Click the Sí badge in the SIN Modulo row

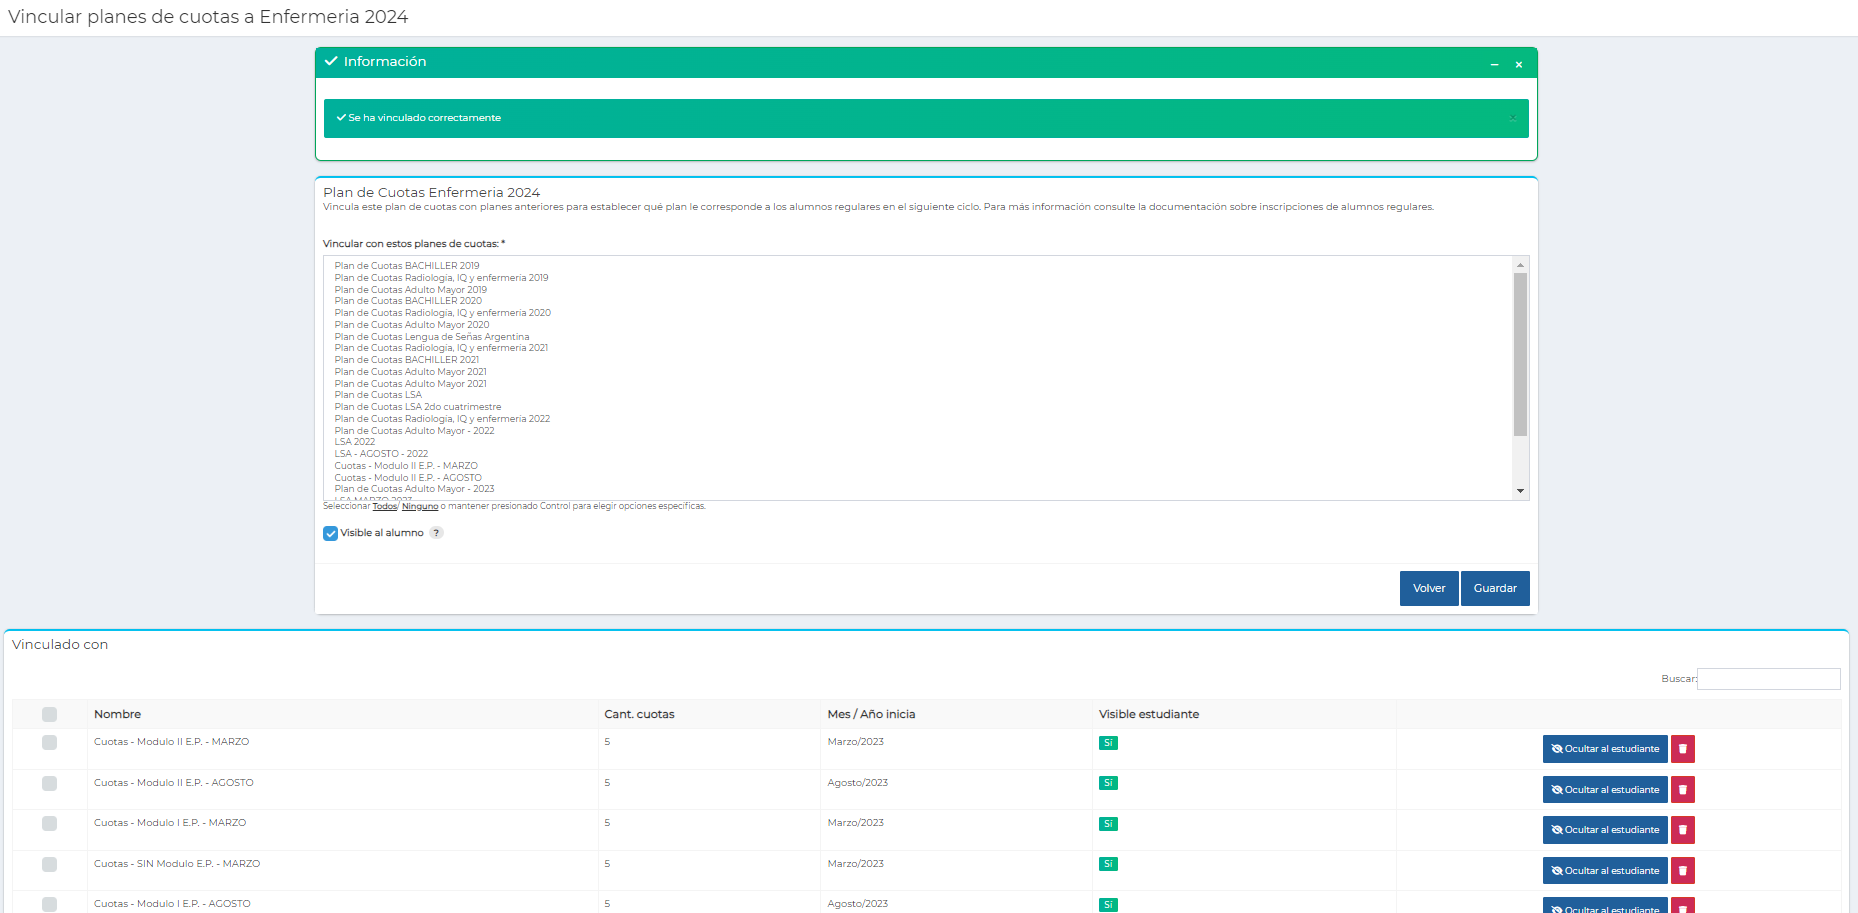click(1108, 864)
